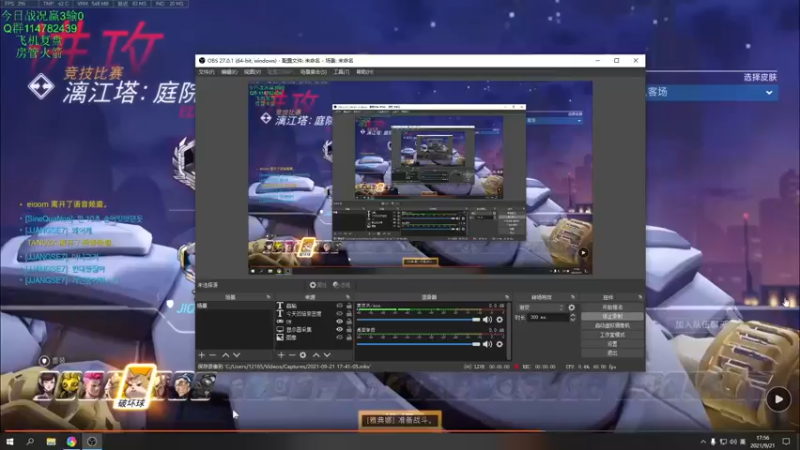Pop out the 来源 dock panel
This screenshot has width=800, height=450.
pos(348,297)
